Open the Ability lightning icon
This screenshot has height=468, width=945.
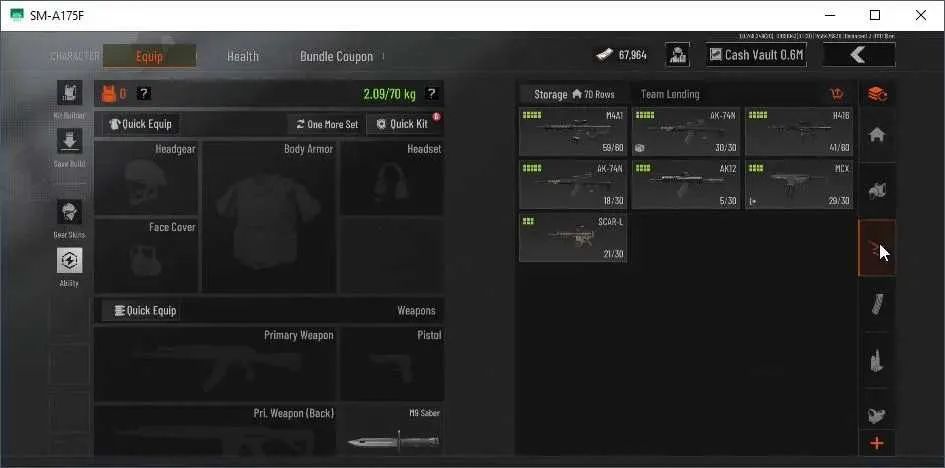click(69, 260)
